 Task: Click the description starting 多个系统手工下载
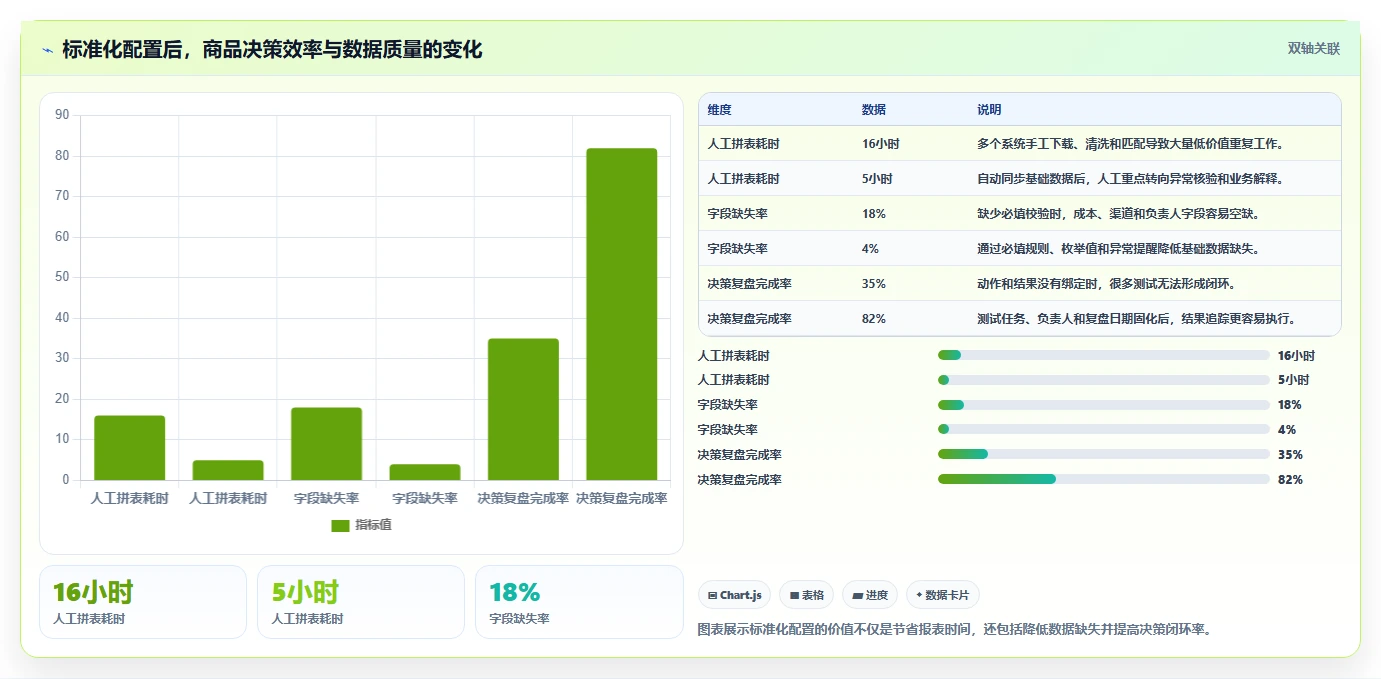(x=1130, y=144)
